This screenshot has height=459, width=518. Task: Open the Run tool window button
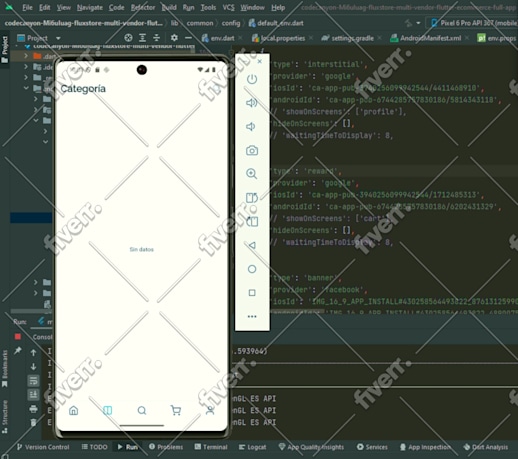pos(128,447)
